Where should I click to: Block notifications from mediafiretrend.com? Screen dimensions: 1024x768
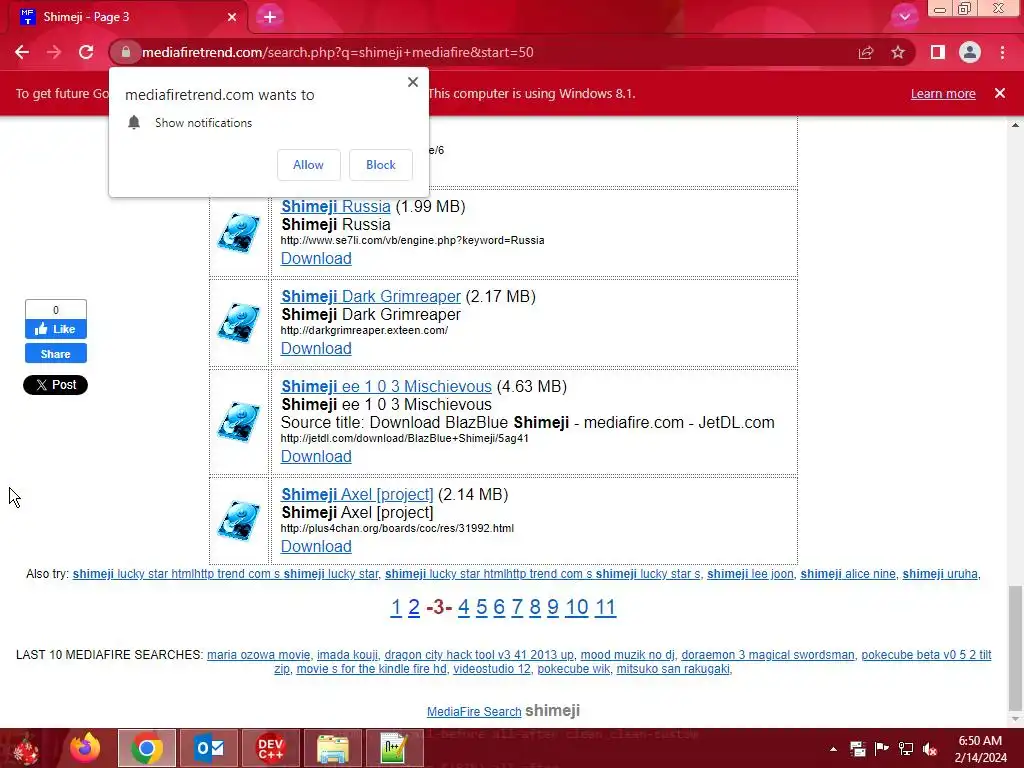[x=381, y=165]
